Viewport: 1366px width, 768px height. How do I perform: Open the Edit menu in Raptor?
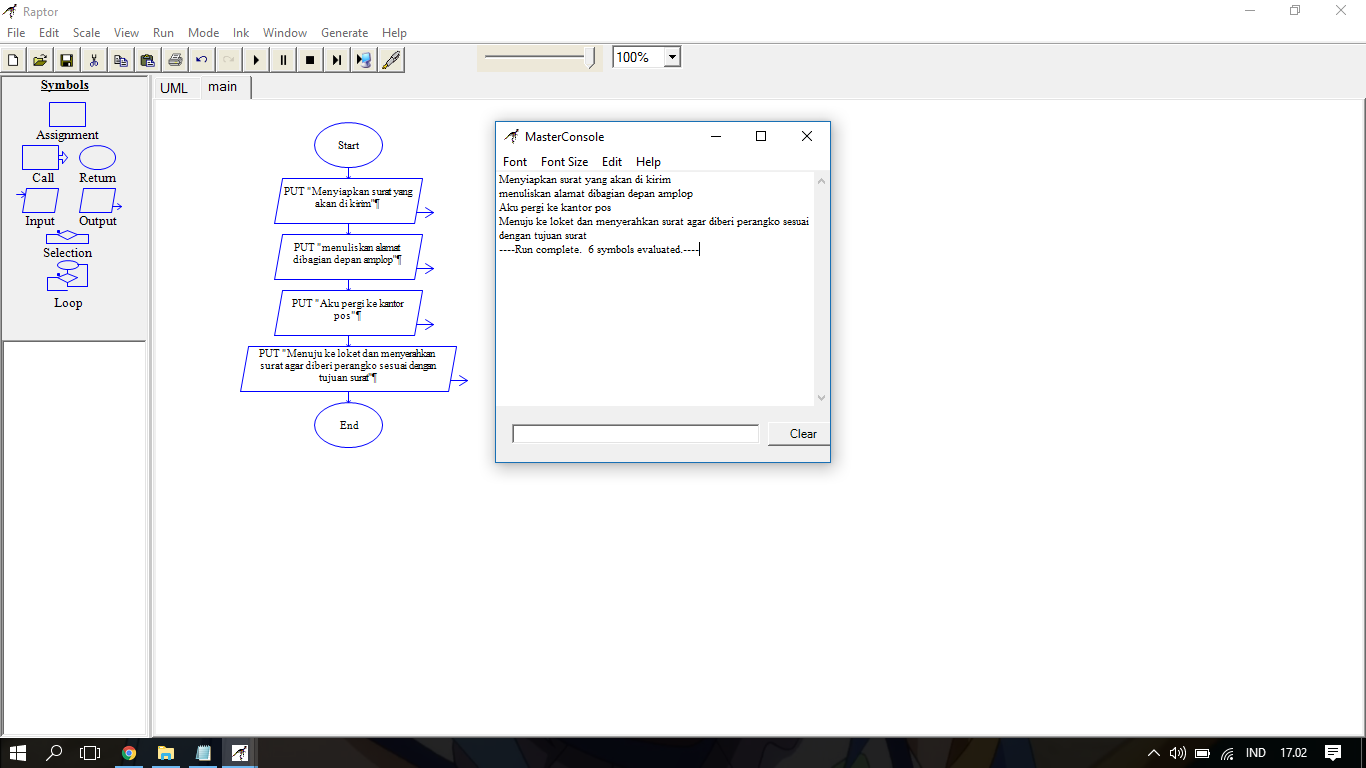tap(49, 33)
